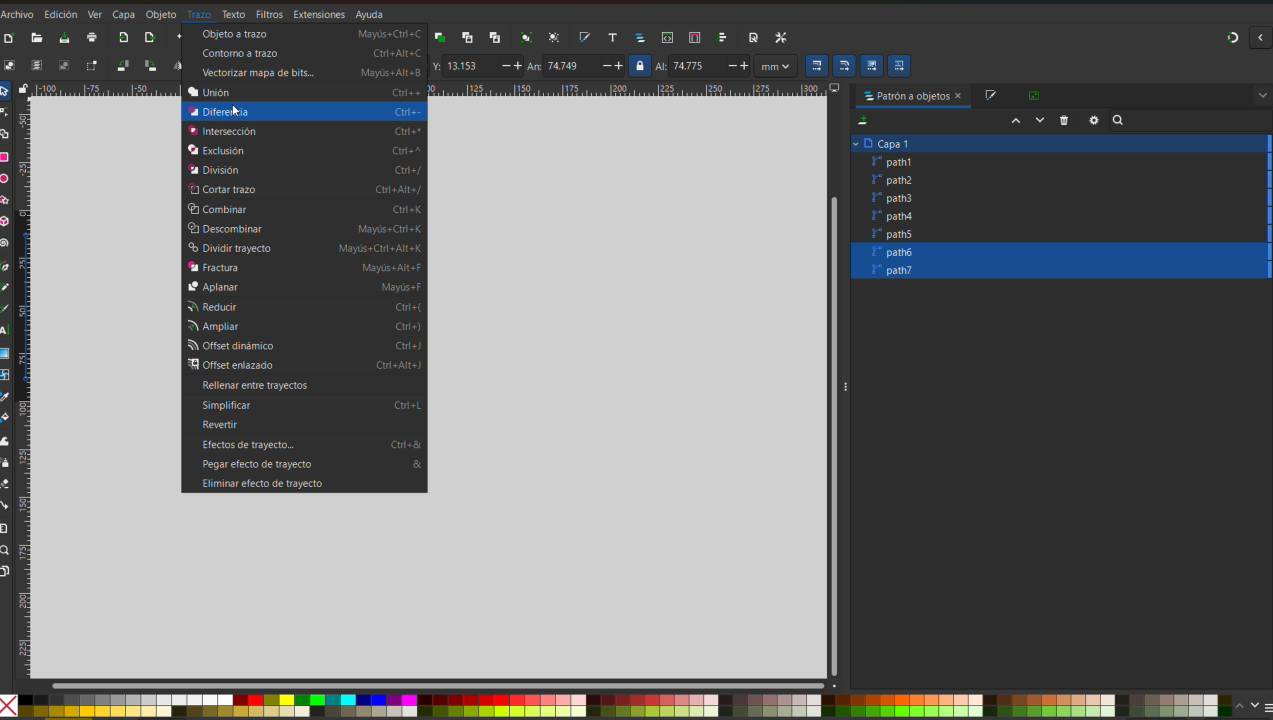Select the 3D Box tool
This screenshot has width=1273, height=720.
[5, 221]
